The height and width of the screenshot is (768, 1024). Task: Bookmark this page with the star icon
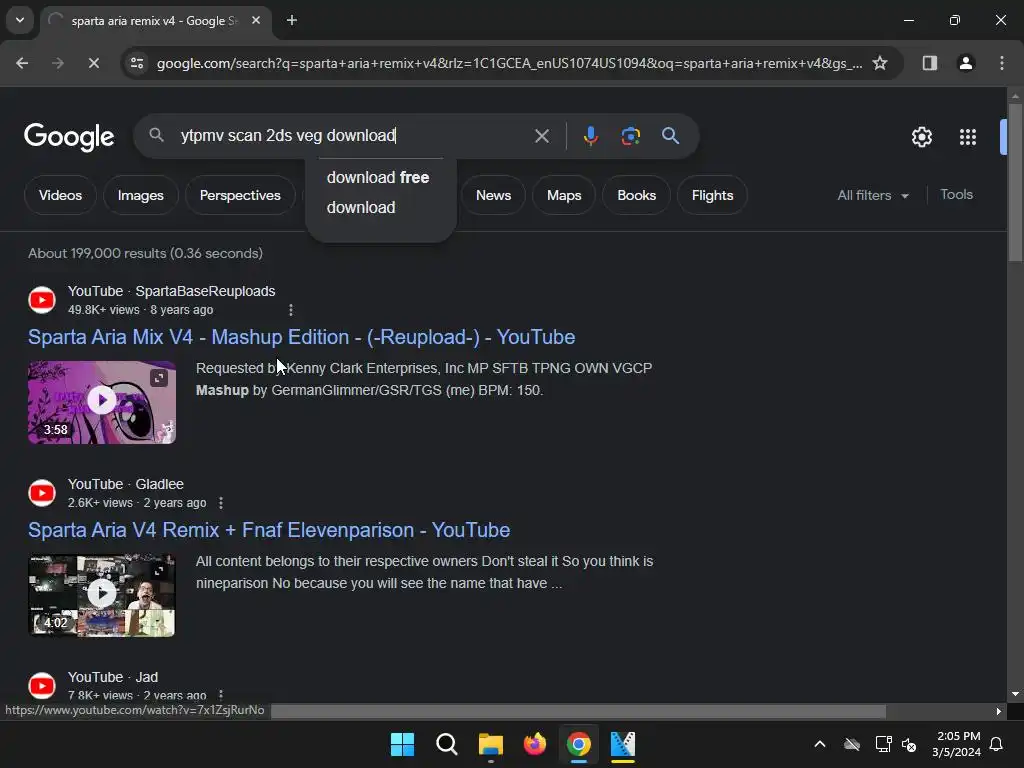pos(880,63)
